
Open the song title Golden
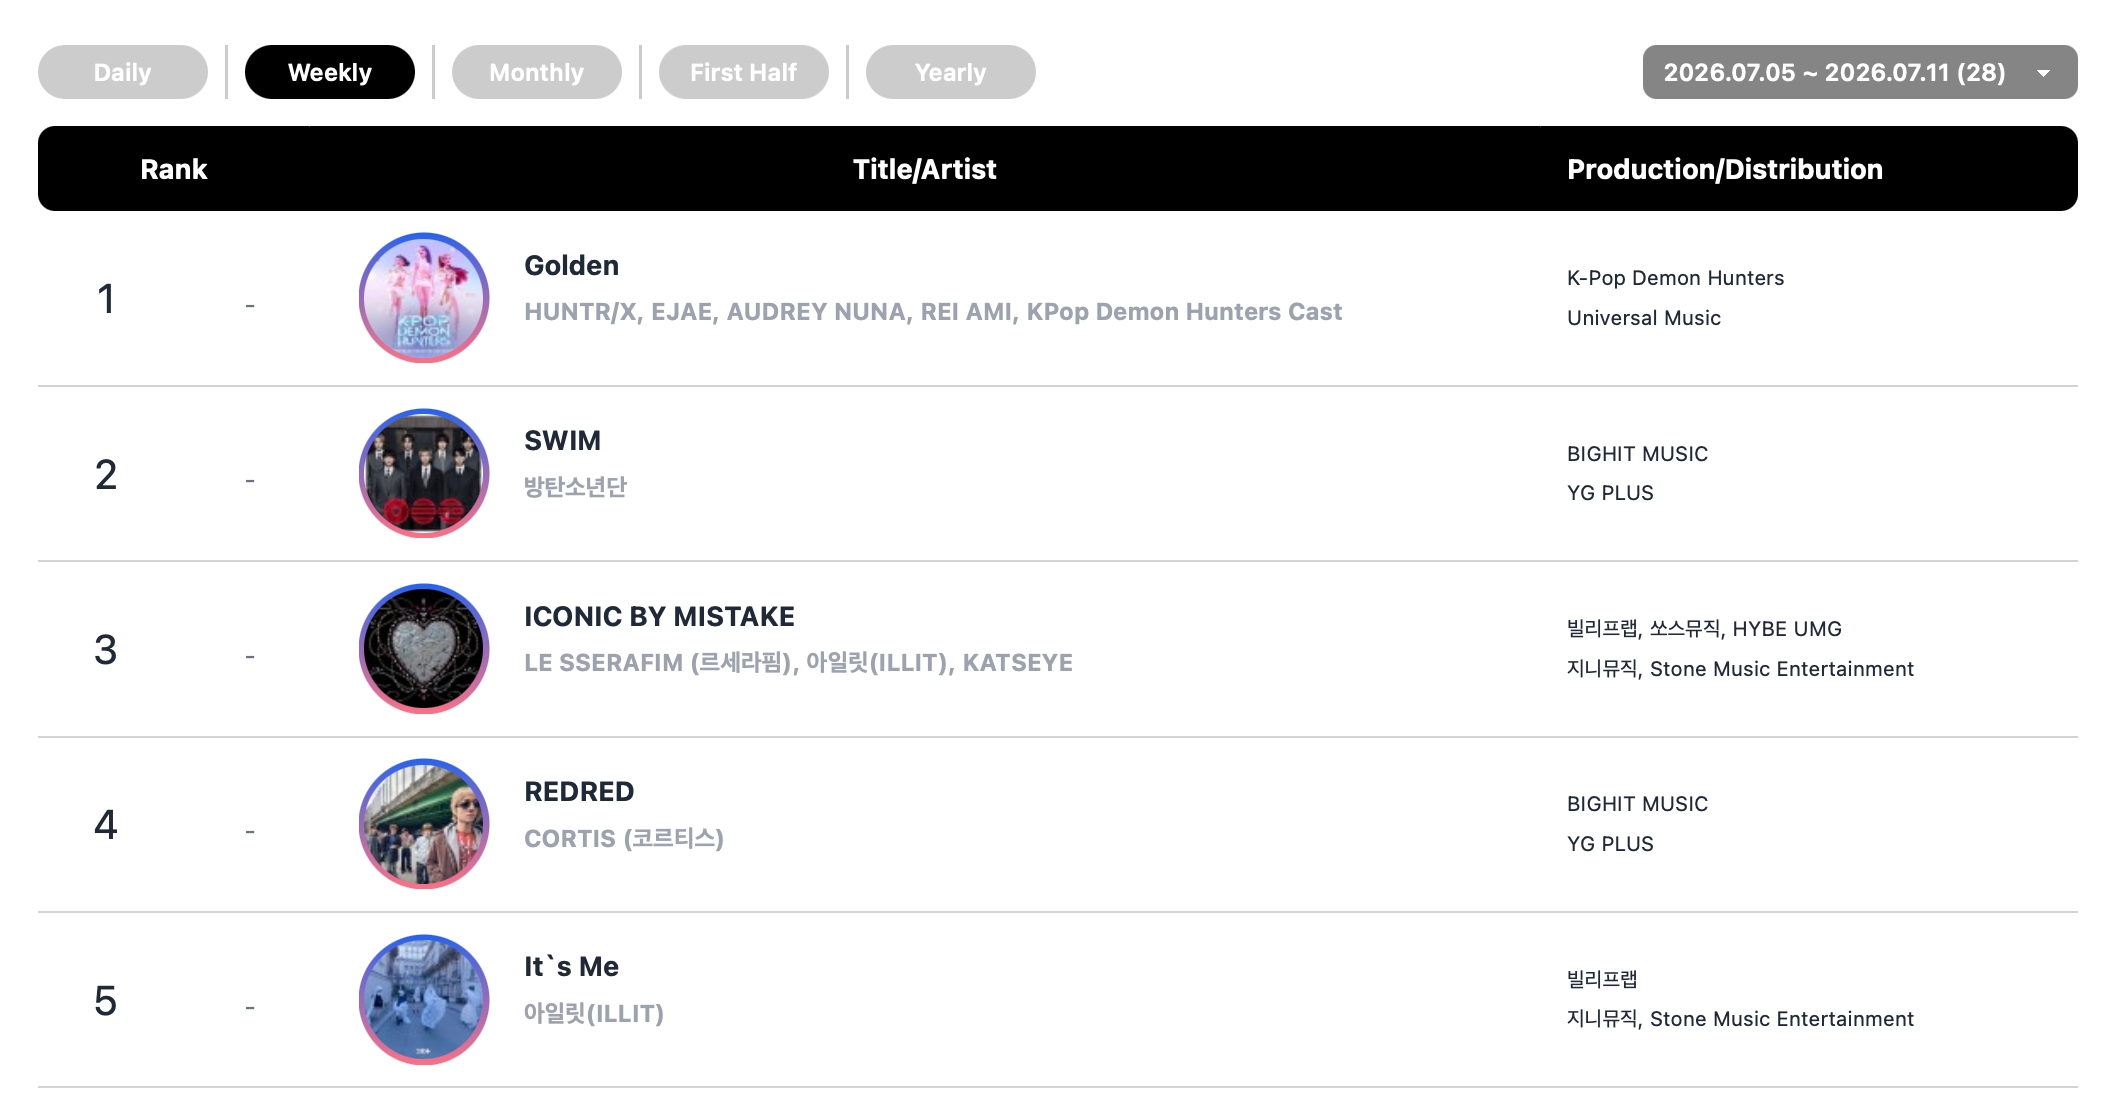(x=572, y=265)
